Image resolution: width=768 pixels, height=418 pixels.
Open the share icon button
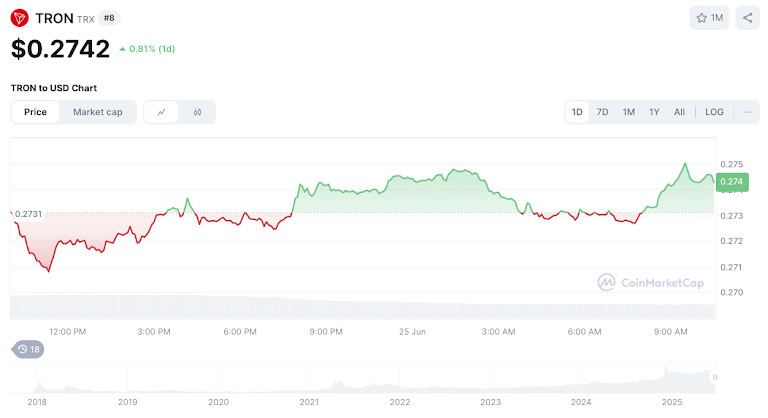747,18
